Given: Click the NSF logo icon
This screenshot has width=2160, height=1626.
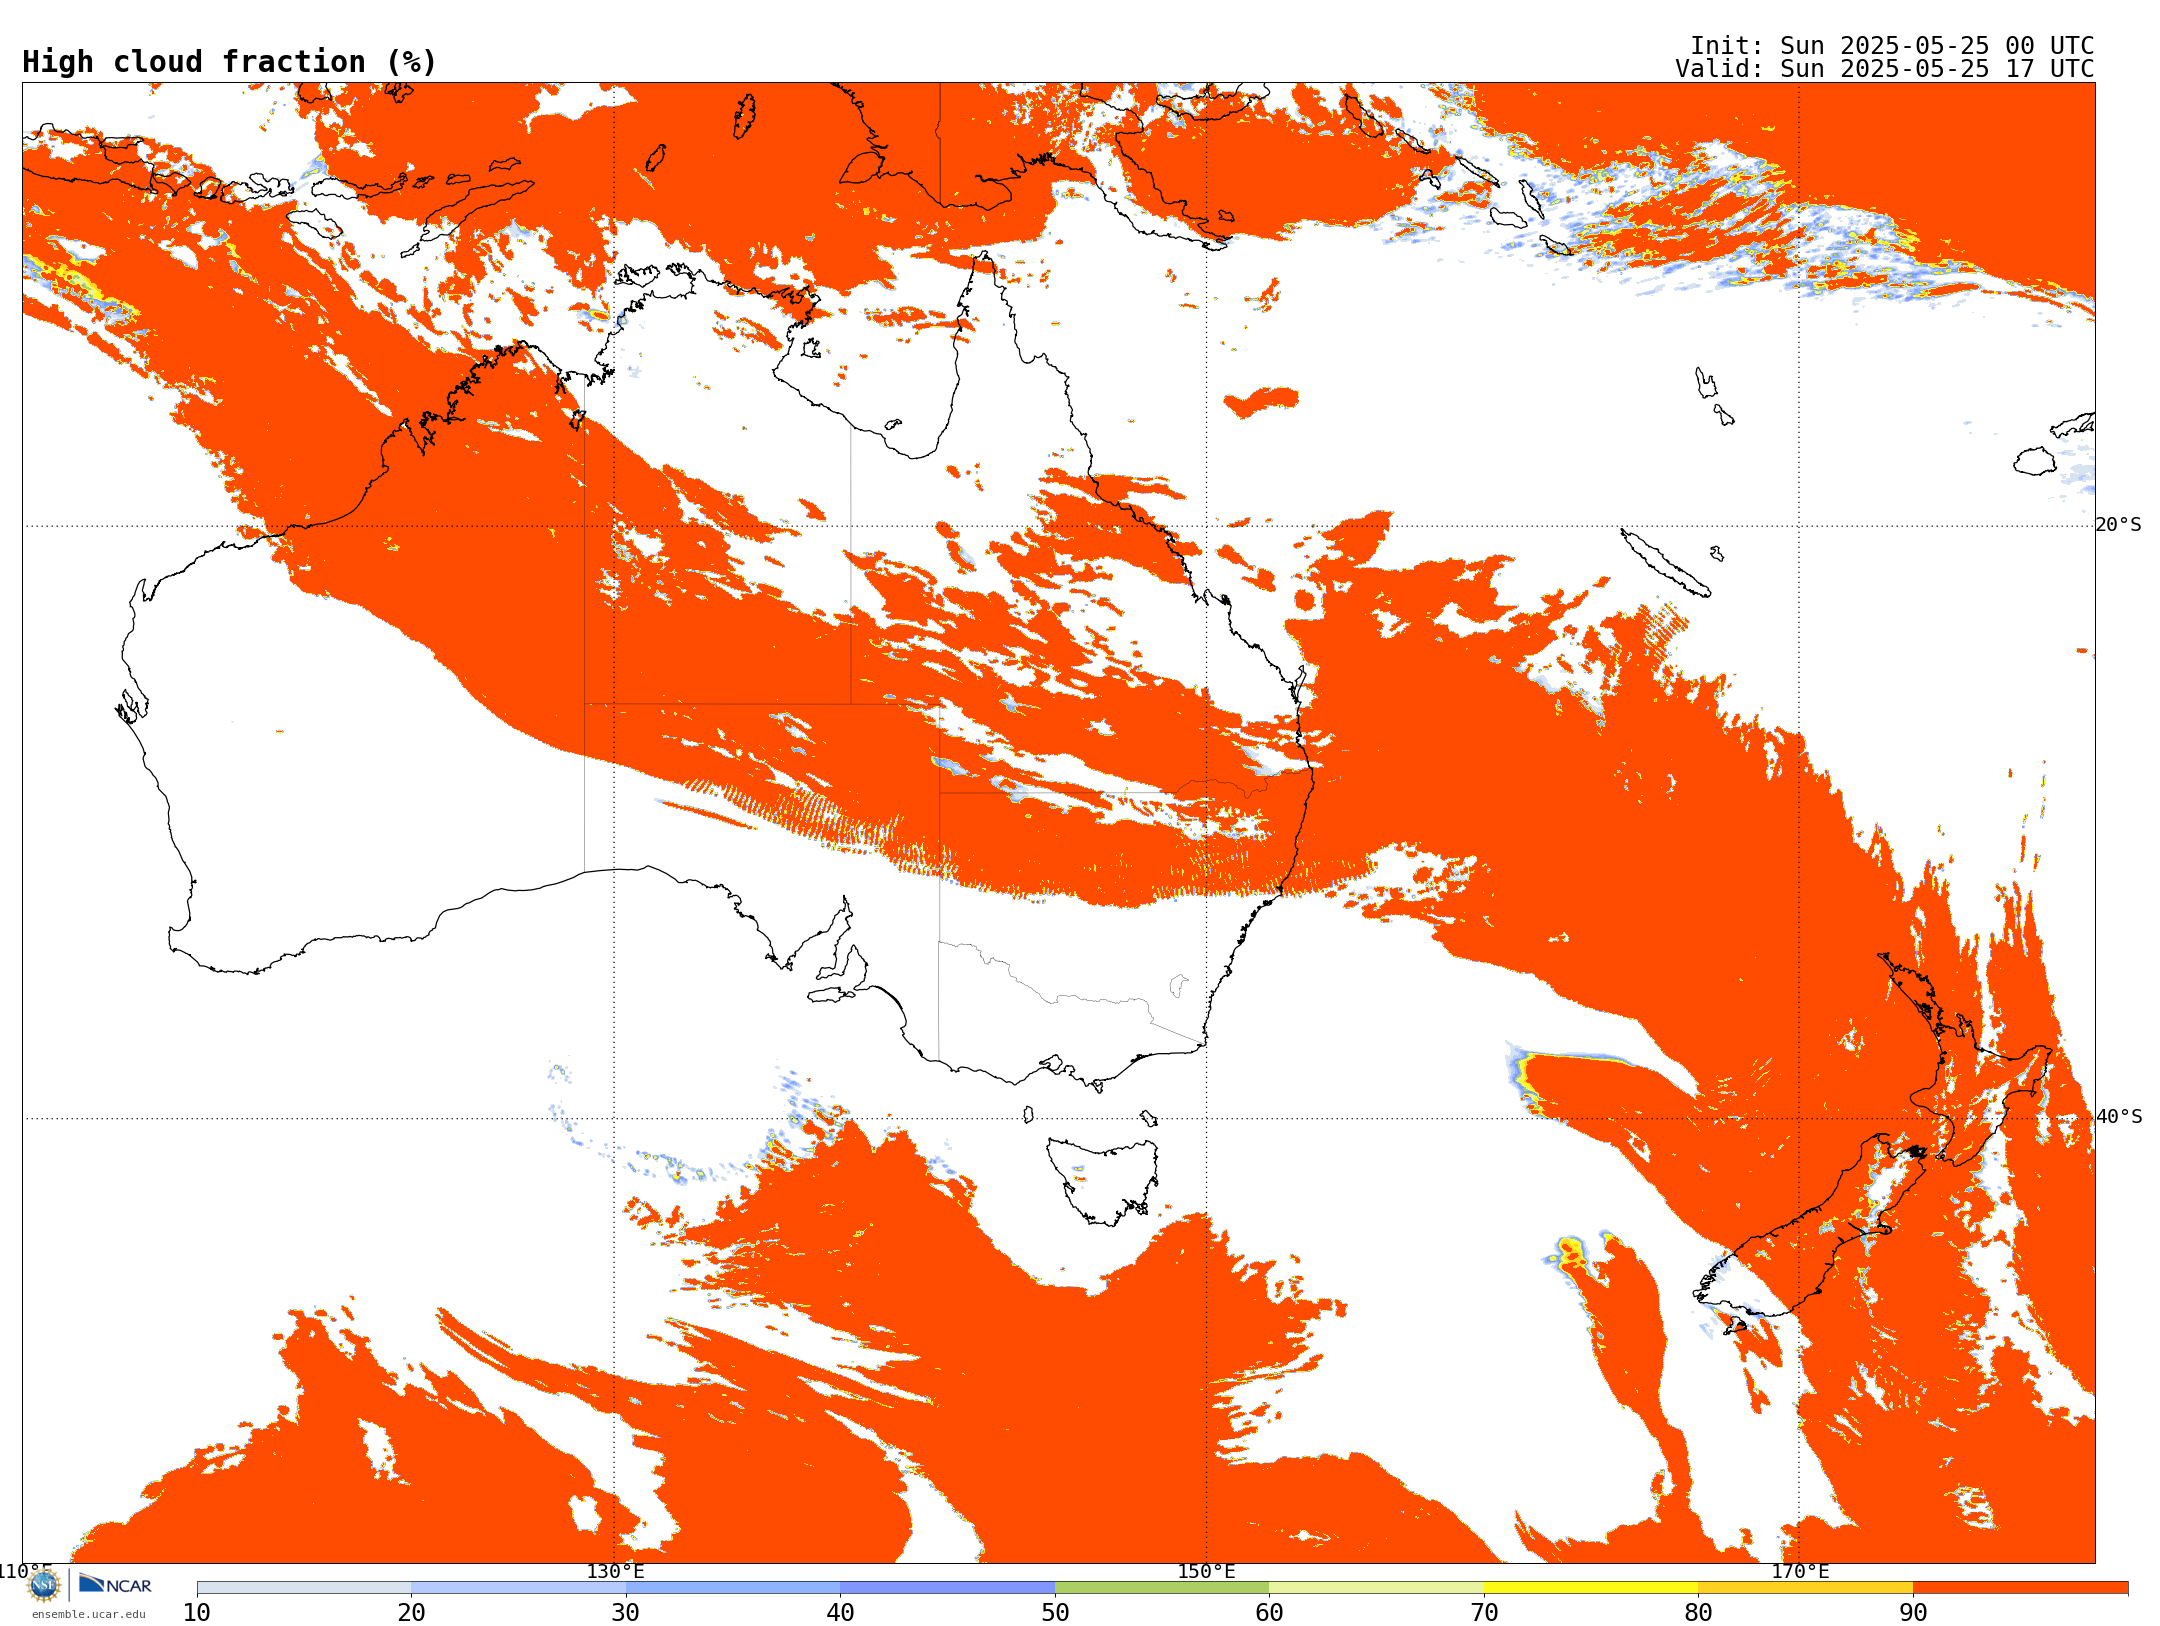Looking at the screenshot, I should pyautogui.click(x=44, y=1584).
